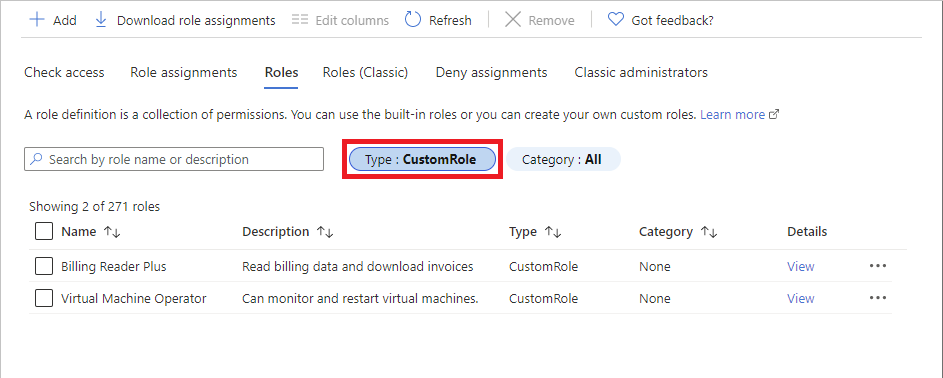The height and width of the screenshot is (378, 943).
Task: Click the Name column header text
Action: click(x=79, y=231)
